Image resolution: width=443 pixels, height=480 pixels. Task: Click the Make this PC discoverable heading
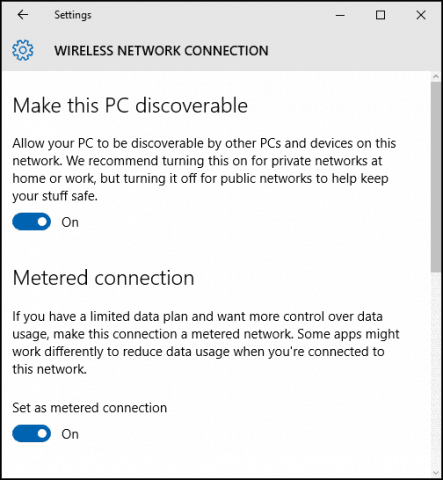click(130, 106)
